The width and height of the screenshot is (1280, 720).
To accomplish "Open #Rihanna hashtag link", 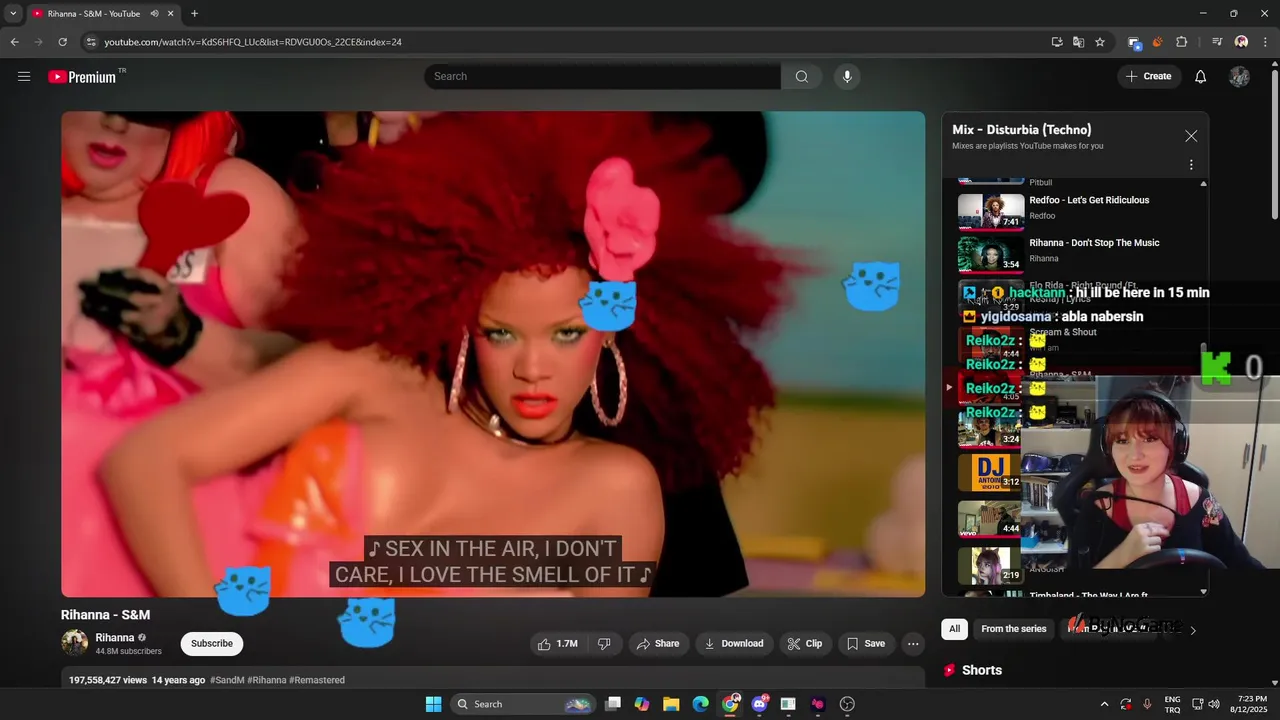I will coord(267,680).
